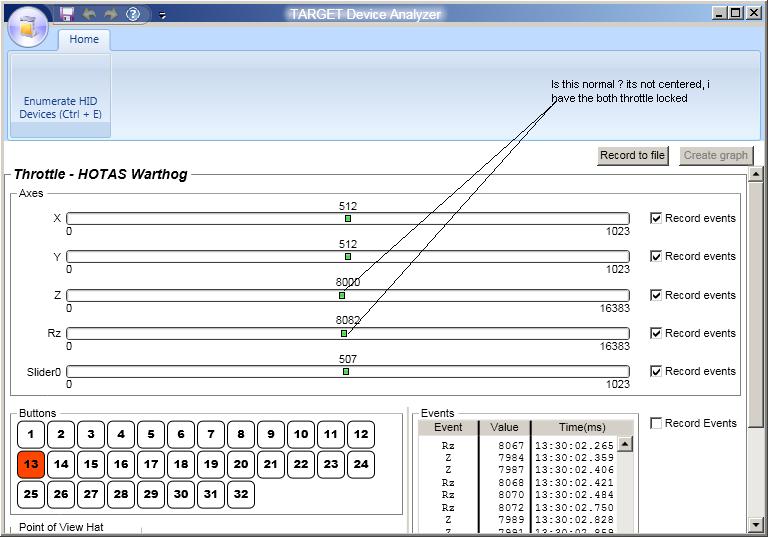Viewport: 768px width, 537px height.
Task: Click the Redo arrow in quick access toolbar
Action: coord(110,14)
